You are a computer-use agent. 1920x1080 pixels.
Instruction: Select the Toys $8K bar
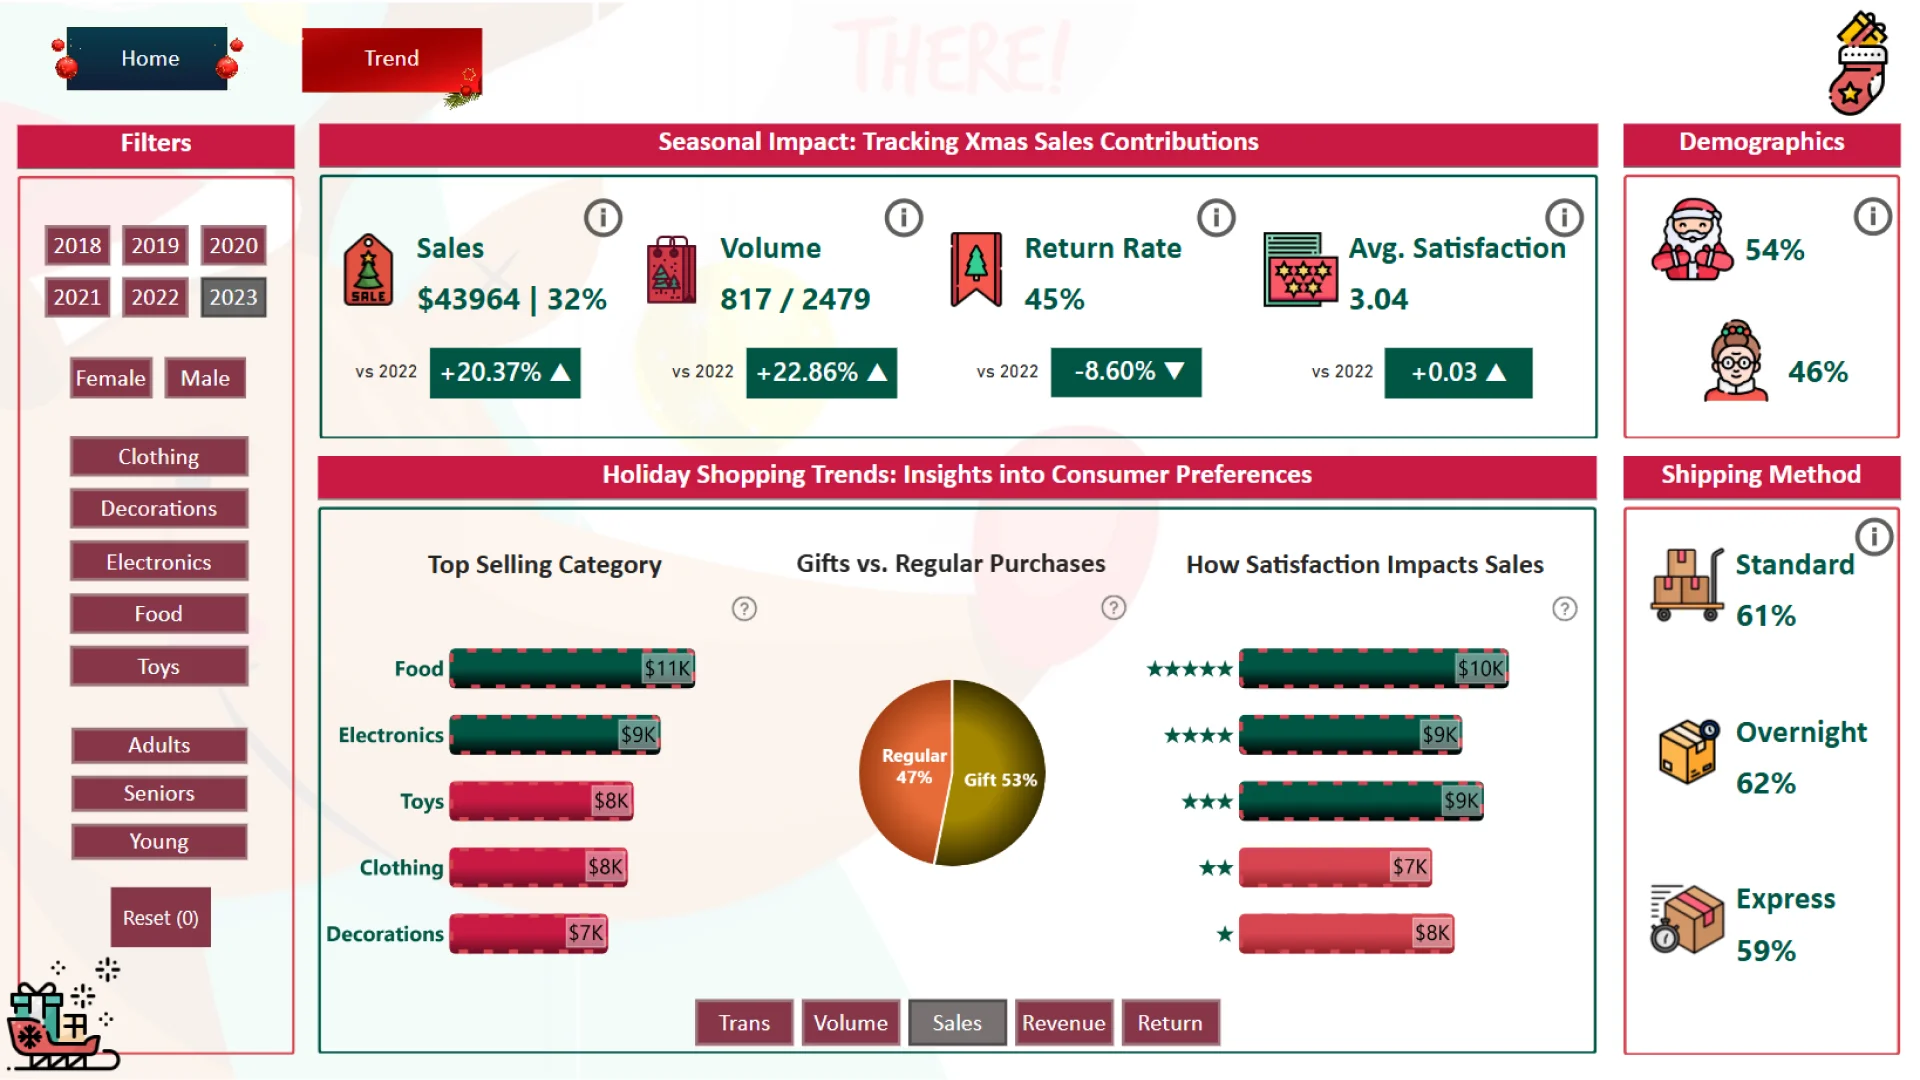click(x=541, y=801)
